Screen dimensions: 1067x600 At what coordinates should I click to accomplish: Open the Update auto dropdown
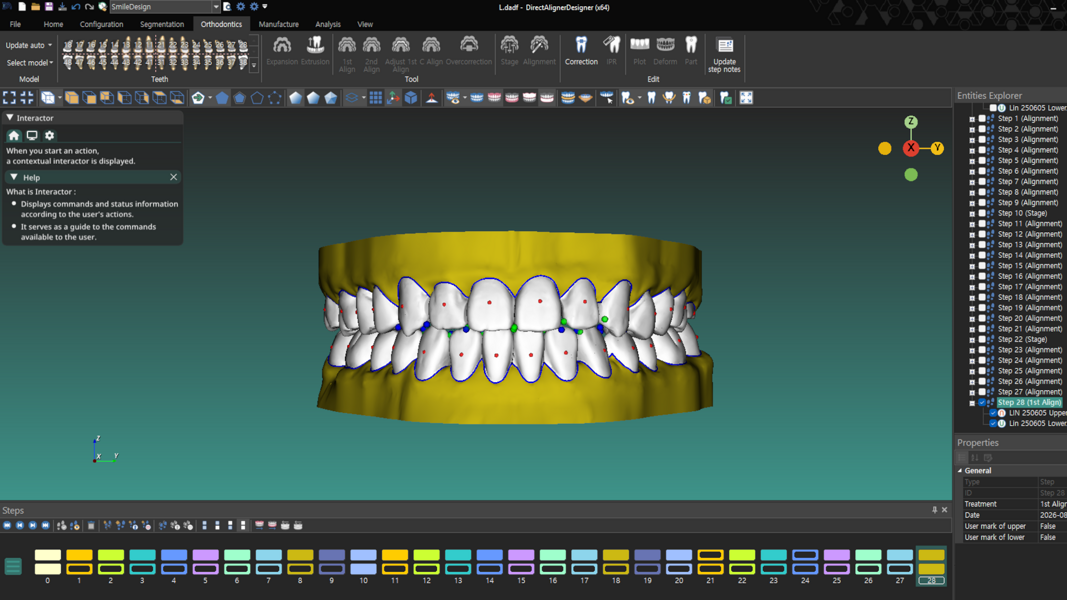(29, 46)
